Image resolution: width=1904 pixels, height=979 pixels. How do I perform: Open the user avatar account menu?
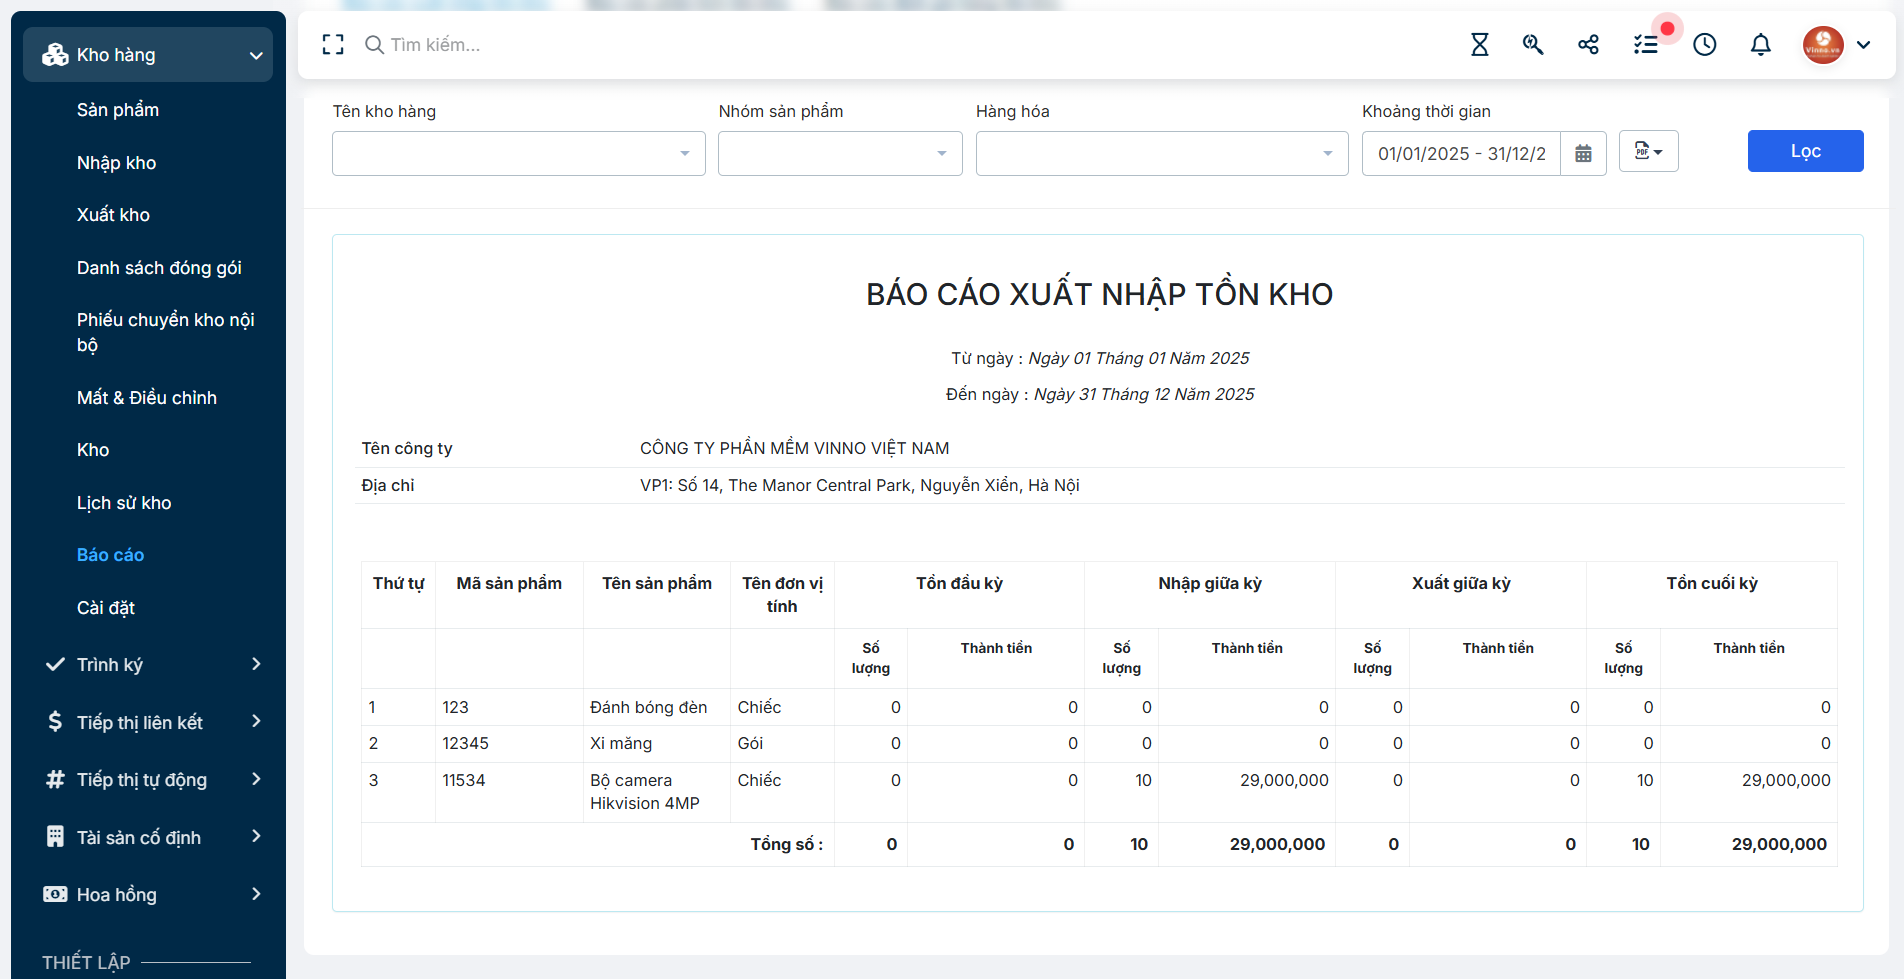[1836, 44]
